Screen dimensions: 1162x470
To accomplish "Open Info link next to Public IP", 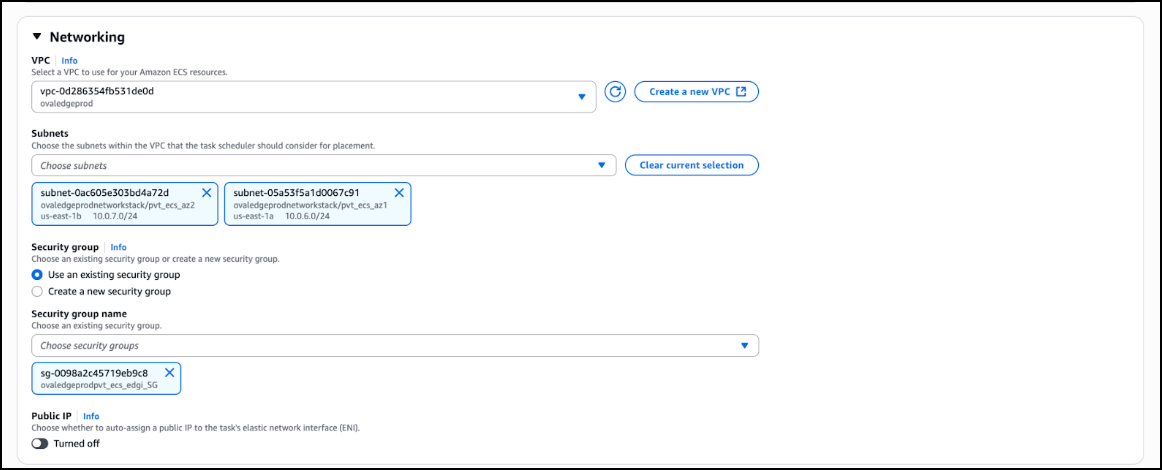I will tap(91, 416).
